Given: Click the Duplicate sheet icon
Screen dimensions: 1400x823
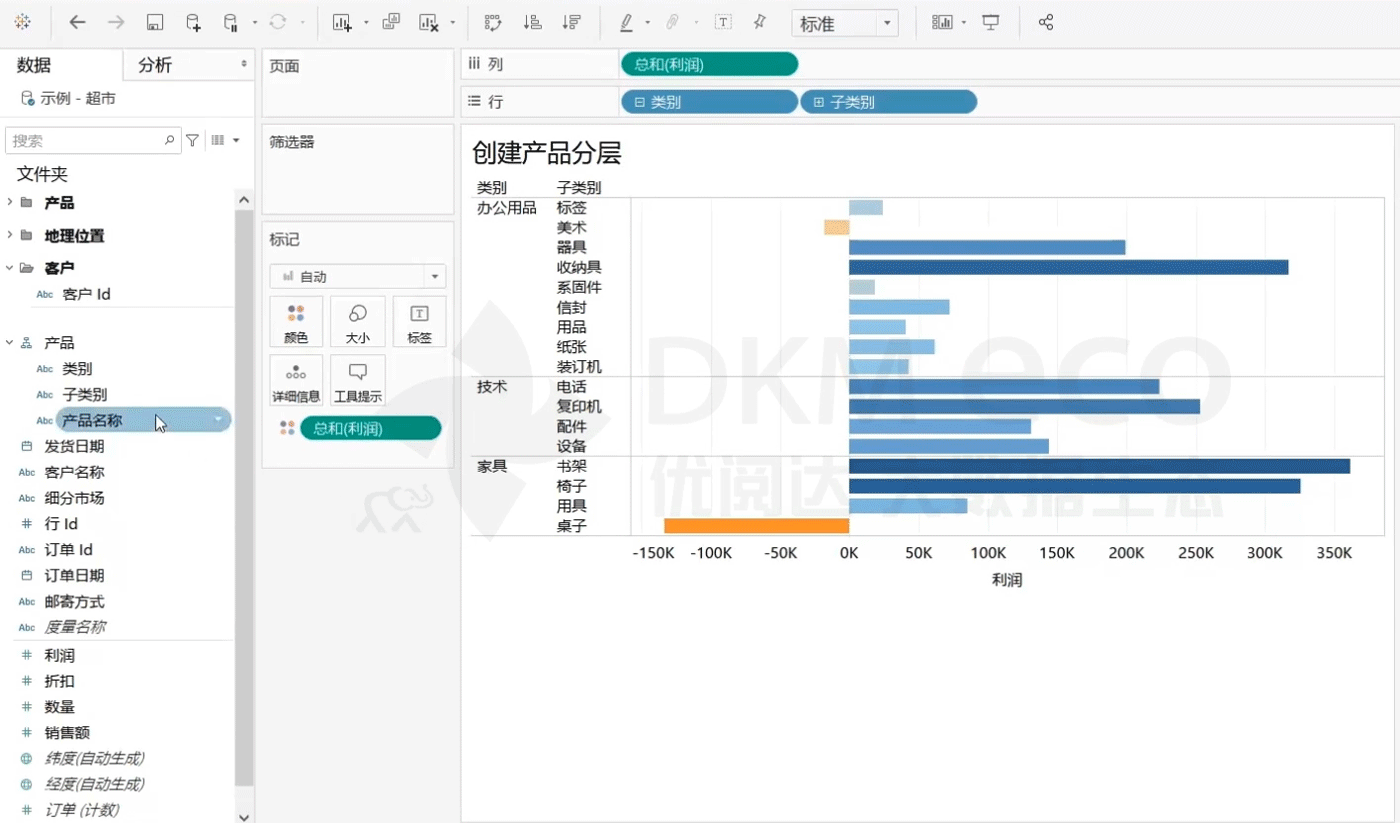Looking at the screenshot, I should click(x=391, y=22).
